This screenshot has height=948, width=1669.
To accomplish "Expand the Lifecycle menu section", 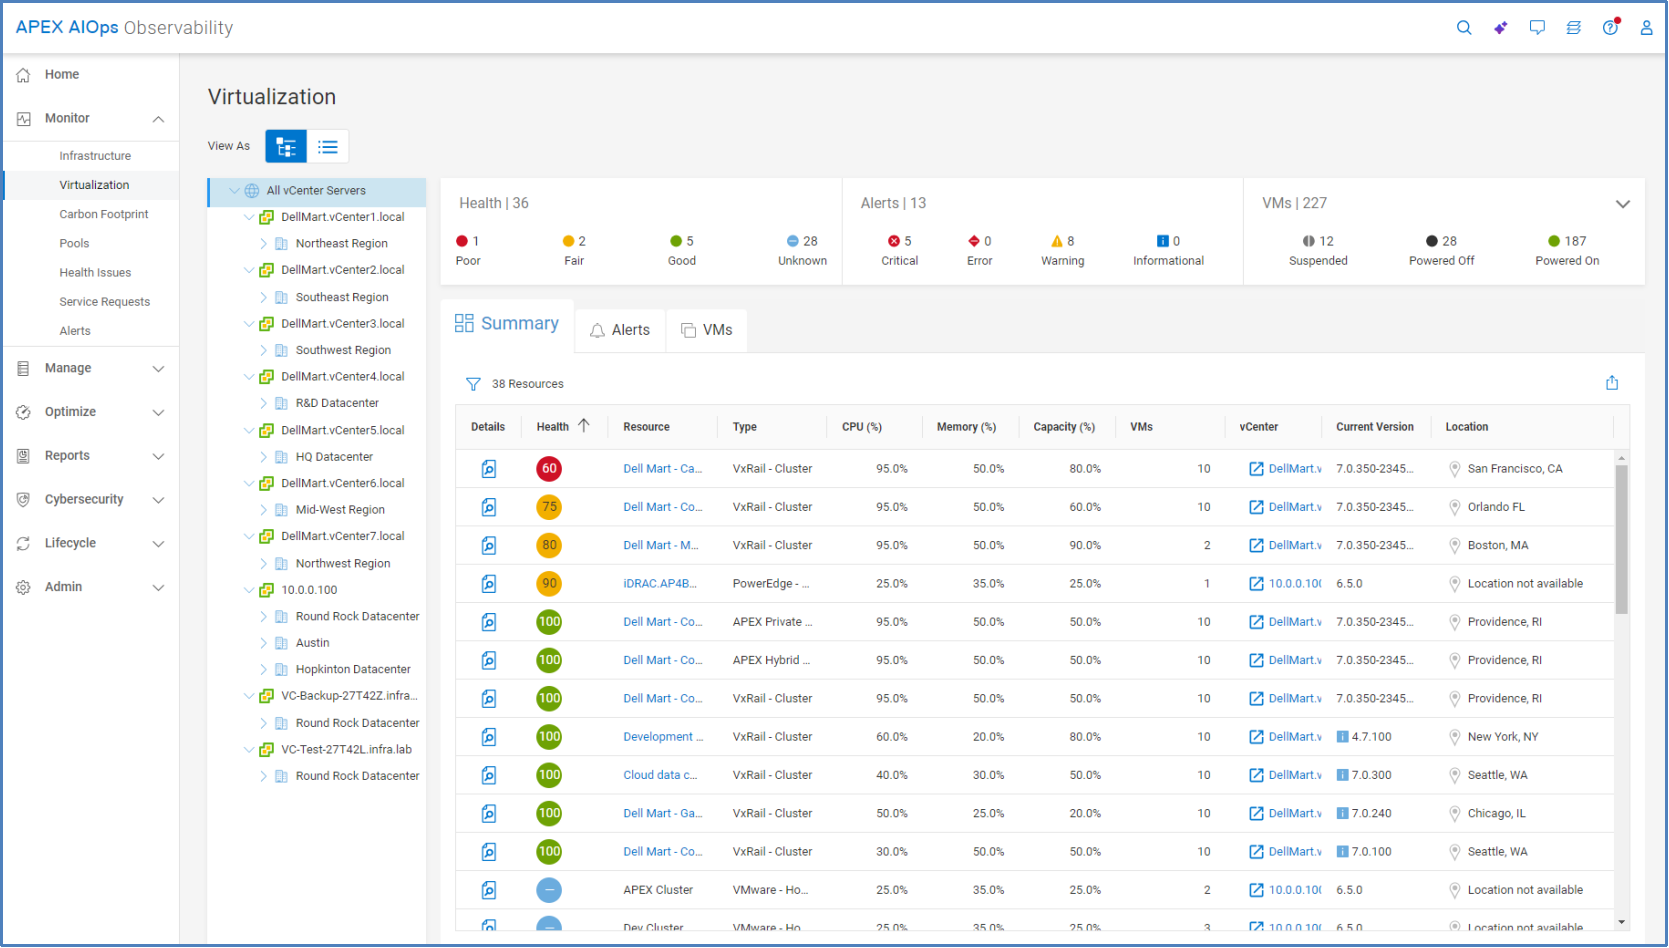I will click(158, 544).
